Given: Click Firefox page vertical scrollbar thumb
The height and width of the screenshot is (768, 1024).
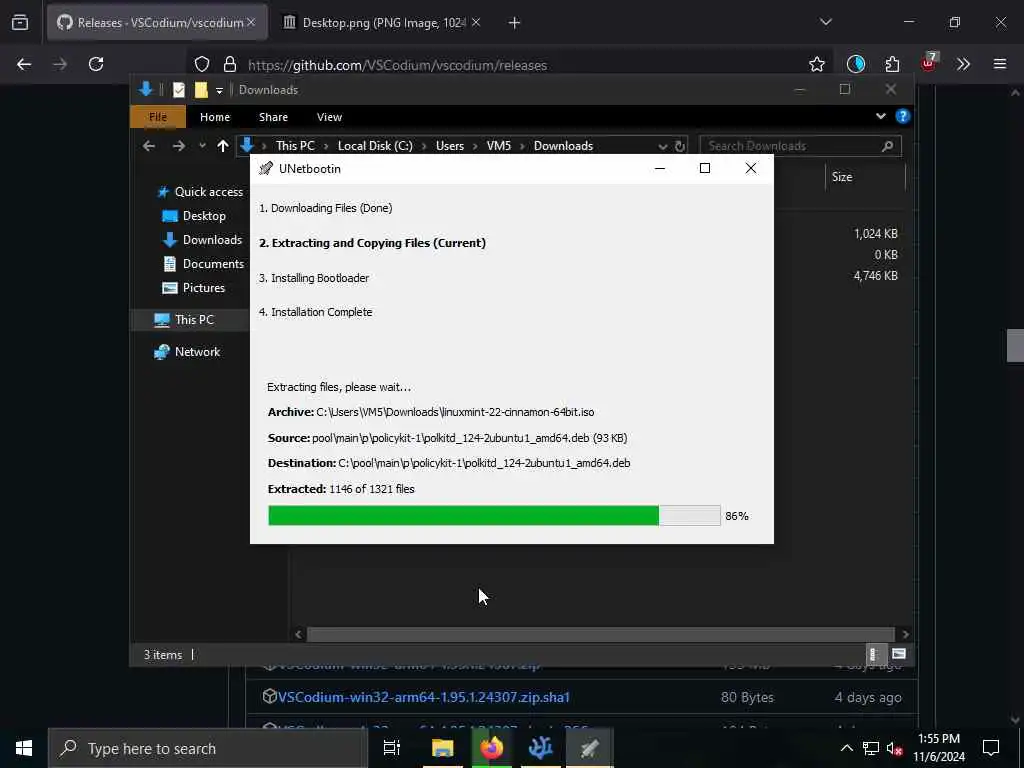Looking at the screenshot, I should [x=1015, y=345].
